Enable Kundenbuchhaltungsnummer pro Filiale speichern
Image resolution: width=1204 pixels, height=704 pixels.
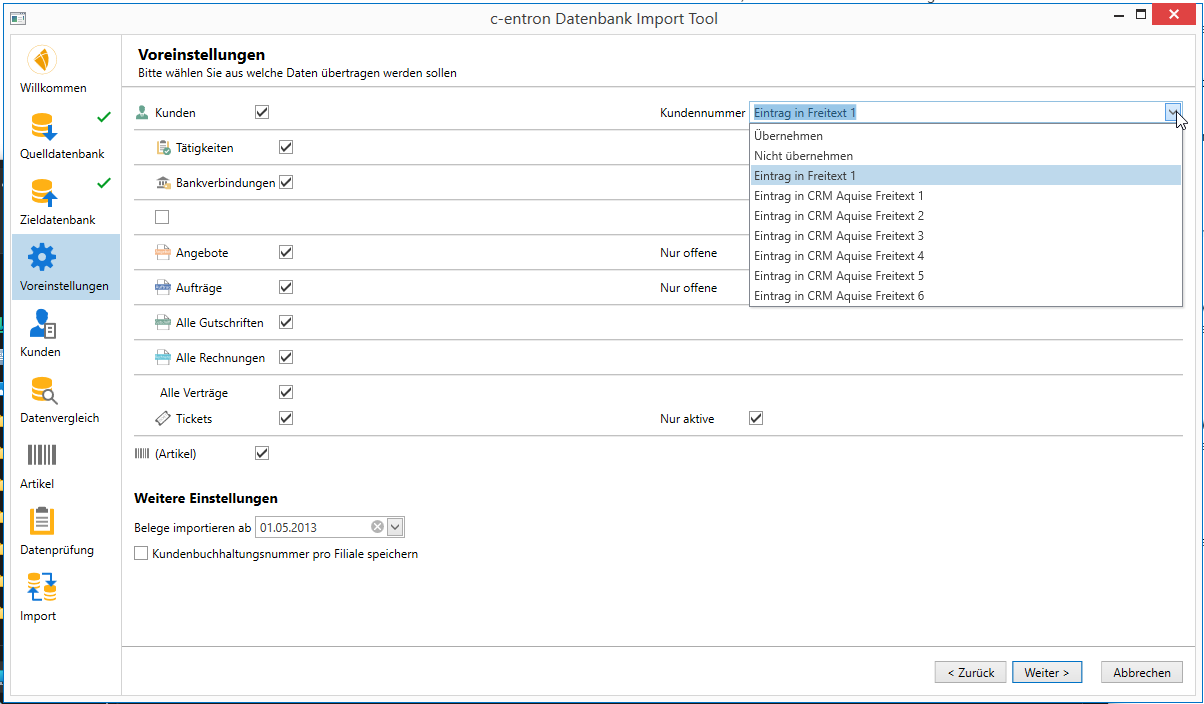(141, 553)
